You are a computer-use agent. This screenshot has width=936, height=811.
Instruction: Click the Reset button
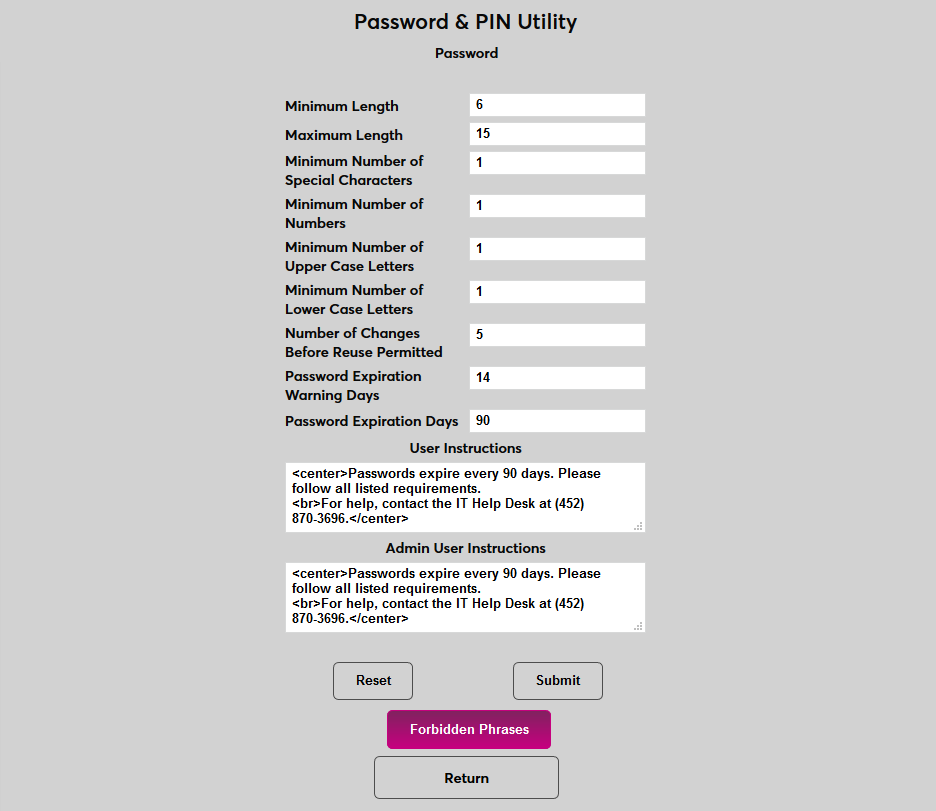coord(372,680)
